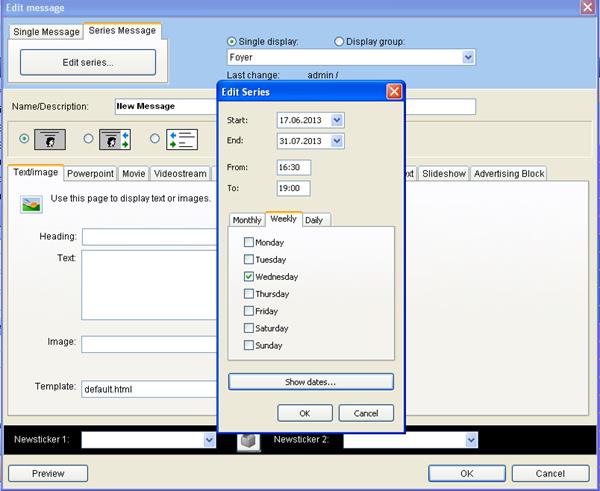Switch to the Daily tab

pos(316,220)
